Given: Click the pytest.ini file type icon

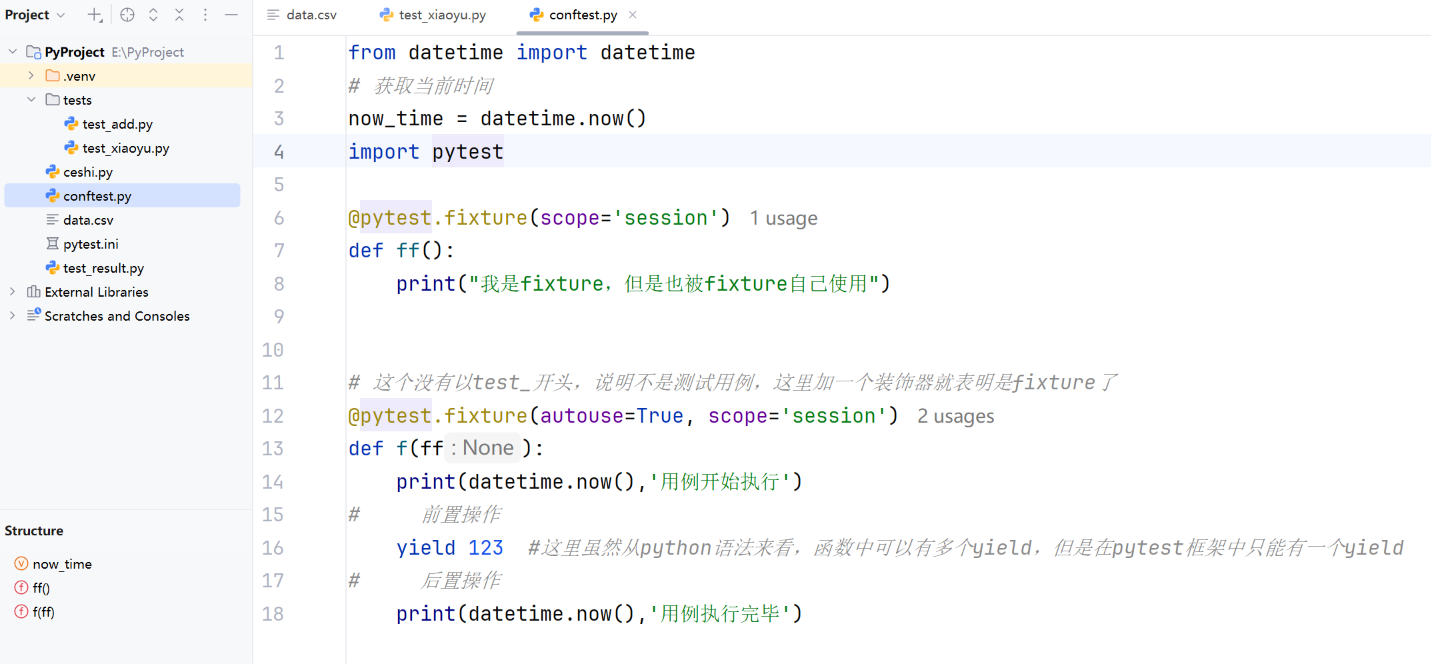Looking at the screenshot, I should point(53,244).
